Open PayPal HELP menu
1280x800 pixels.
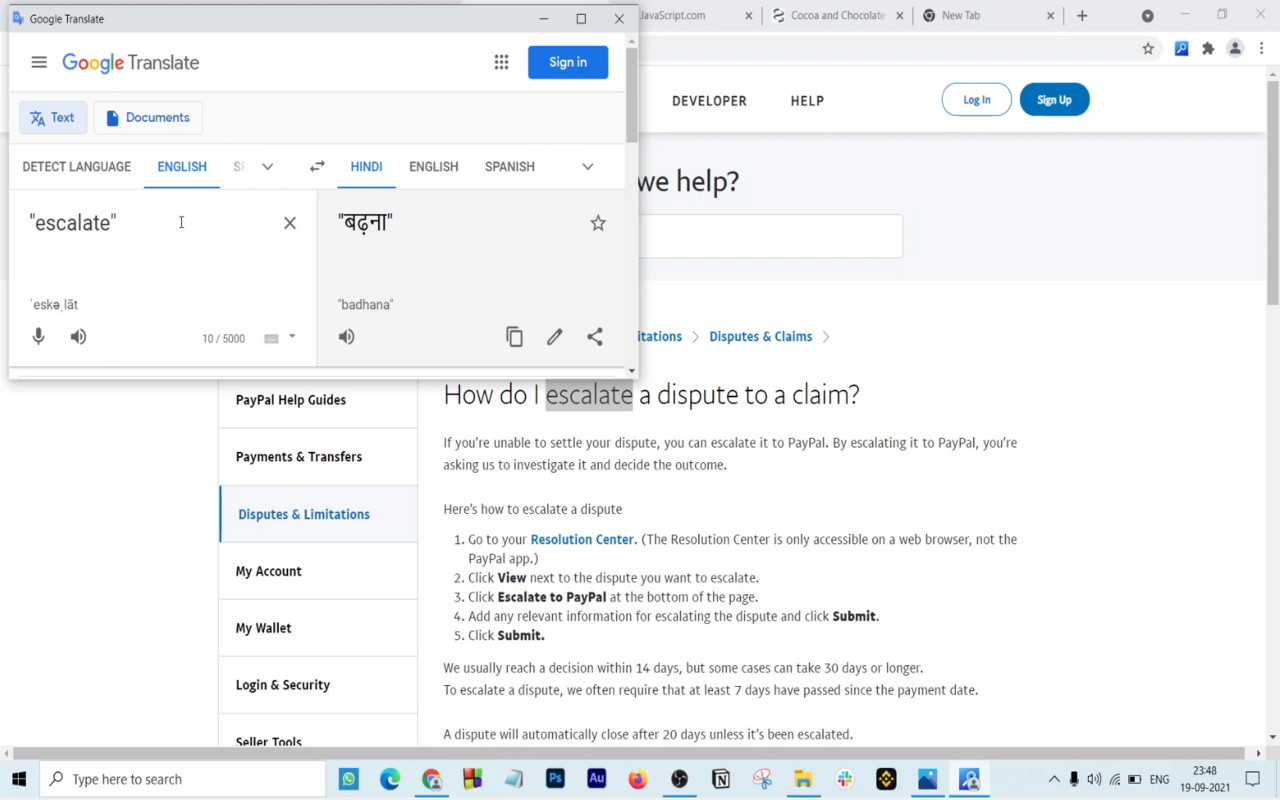[807, 101]
